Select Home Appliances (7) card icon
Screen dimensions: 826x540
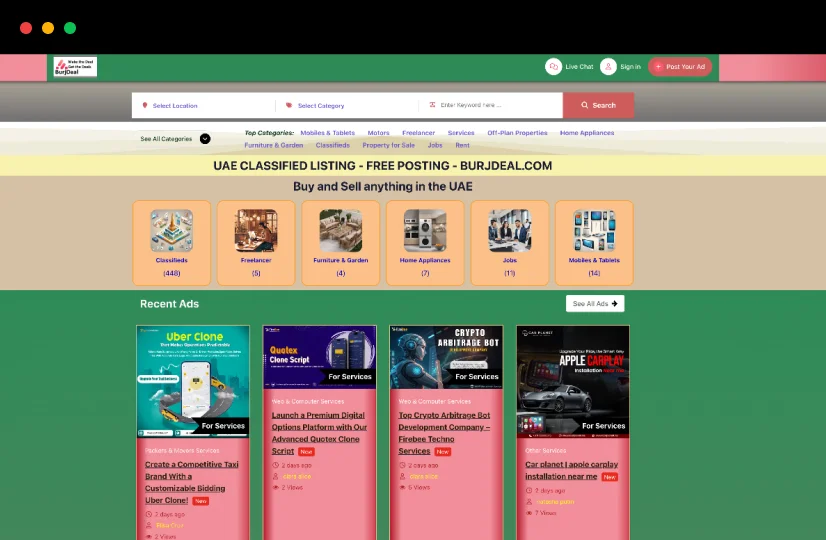pyautogui.click(x=425, y=231)
